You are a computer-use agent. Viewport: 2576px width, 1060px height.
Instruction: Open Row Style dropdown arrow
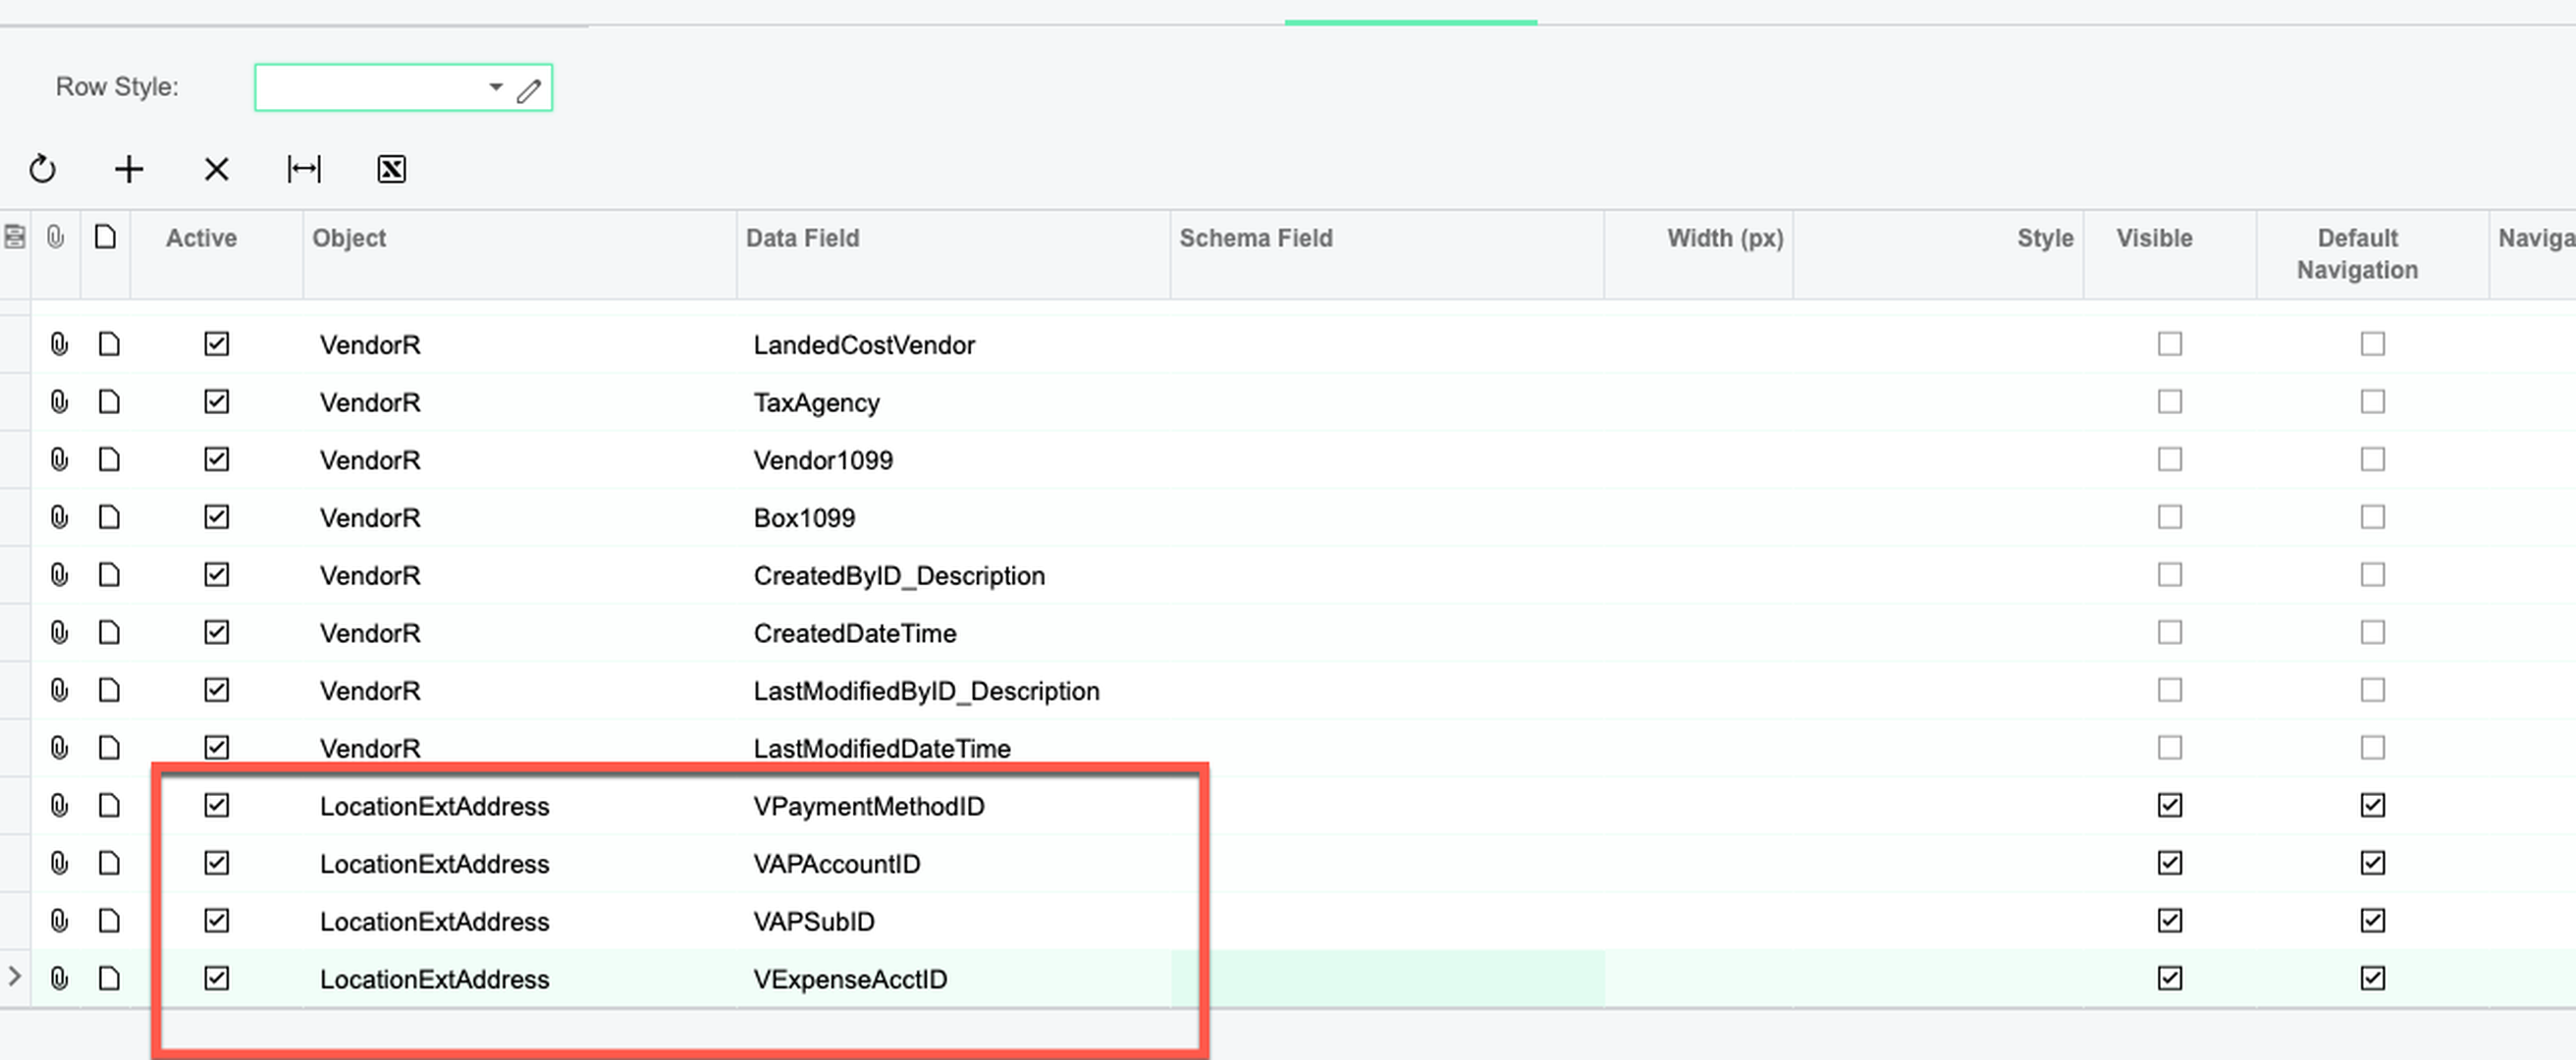click(495, 87)
